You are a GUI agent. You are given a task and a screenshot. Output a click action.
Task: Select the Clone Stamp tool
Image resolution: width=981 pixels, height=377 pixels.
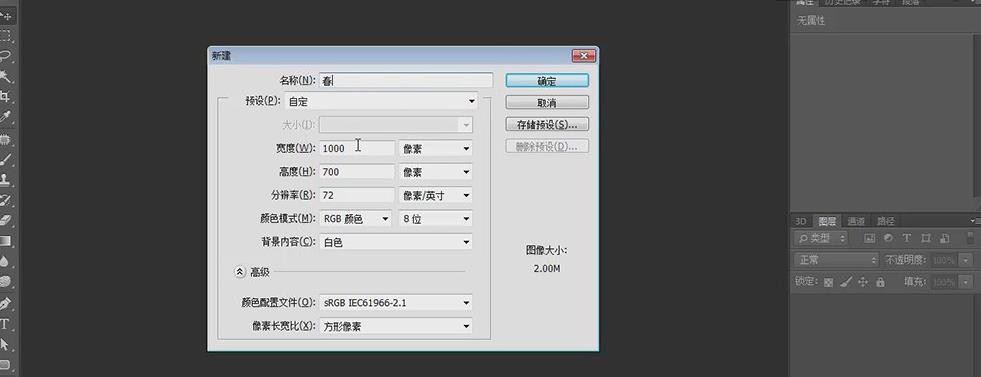5,179
